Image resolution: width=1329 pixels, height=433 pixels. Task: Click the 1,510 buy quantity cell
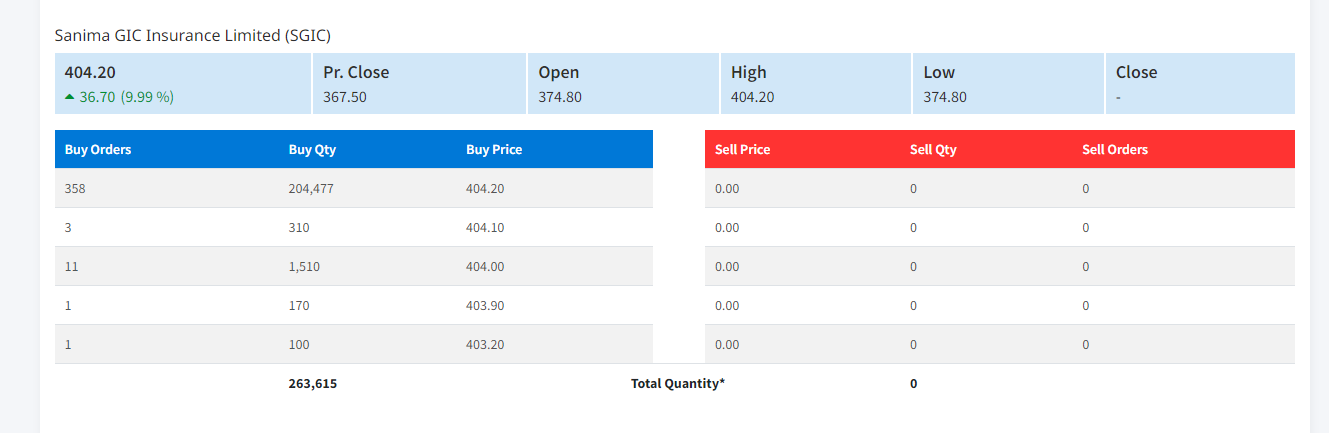pos(304,266)
